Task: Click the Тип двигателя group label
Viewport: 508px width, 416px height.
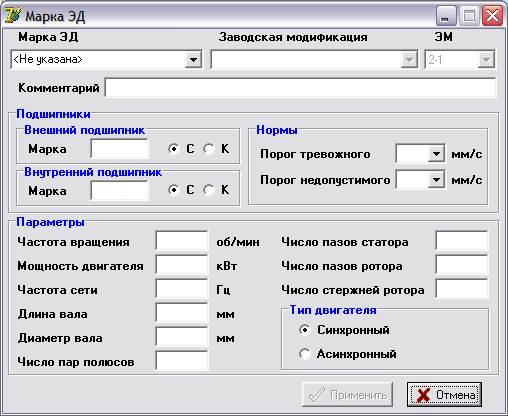Action: tap(333, 310)
